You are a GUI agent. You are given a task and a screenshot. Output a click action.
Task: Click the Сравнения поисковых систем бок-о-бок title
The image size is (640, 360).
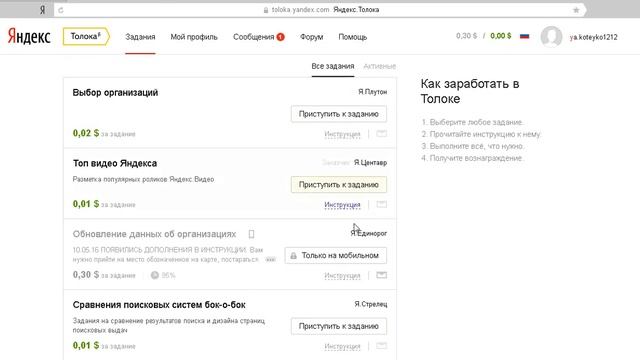pyautogui.click(x=159, y=305)
